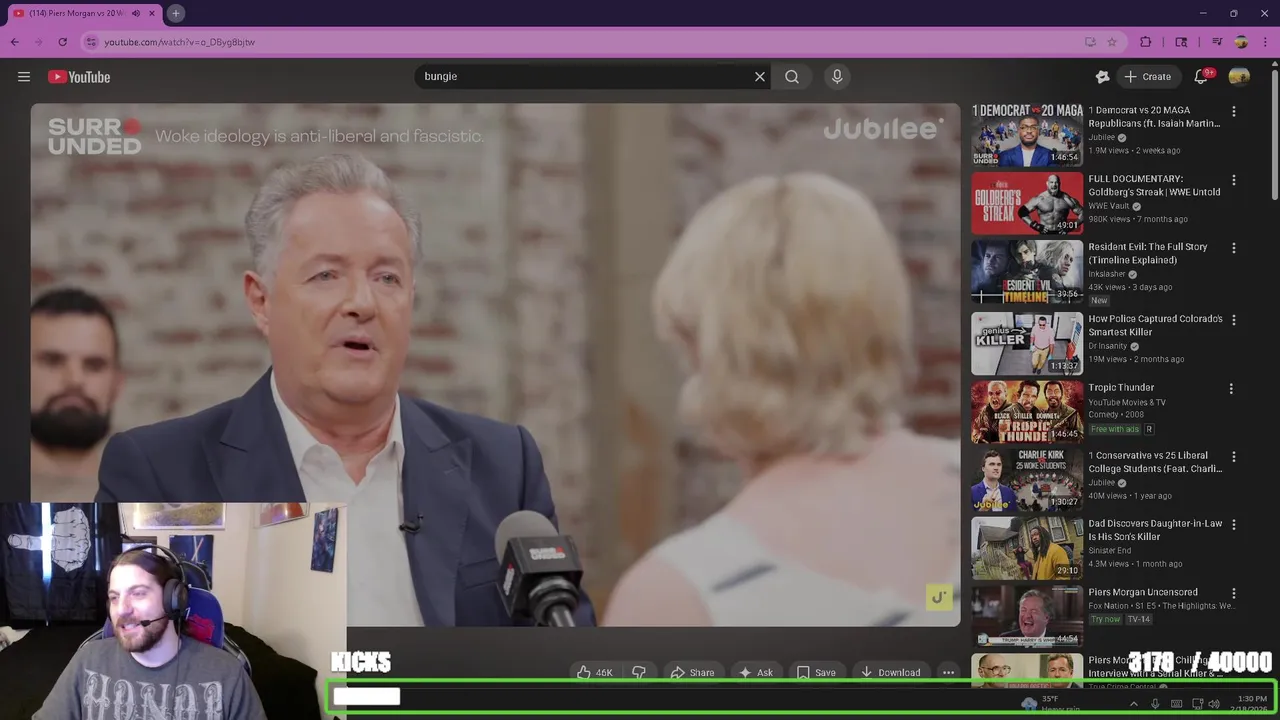Image resolution: width=1280 pixels, height=720 pixels.
Task: Open options for Goldberg's Streak video
Action: tap(1233, 181)
